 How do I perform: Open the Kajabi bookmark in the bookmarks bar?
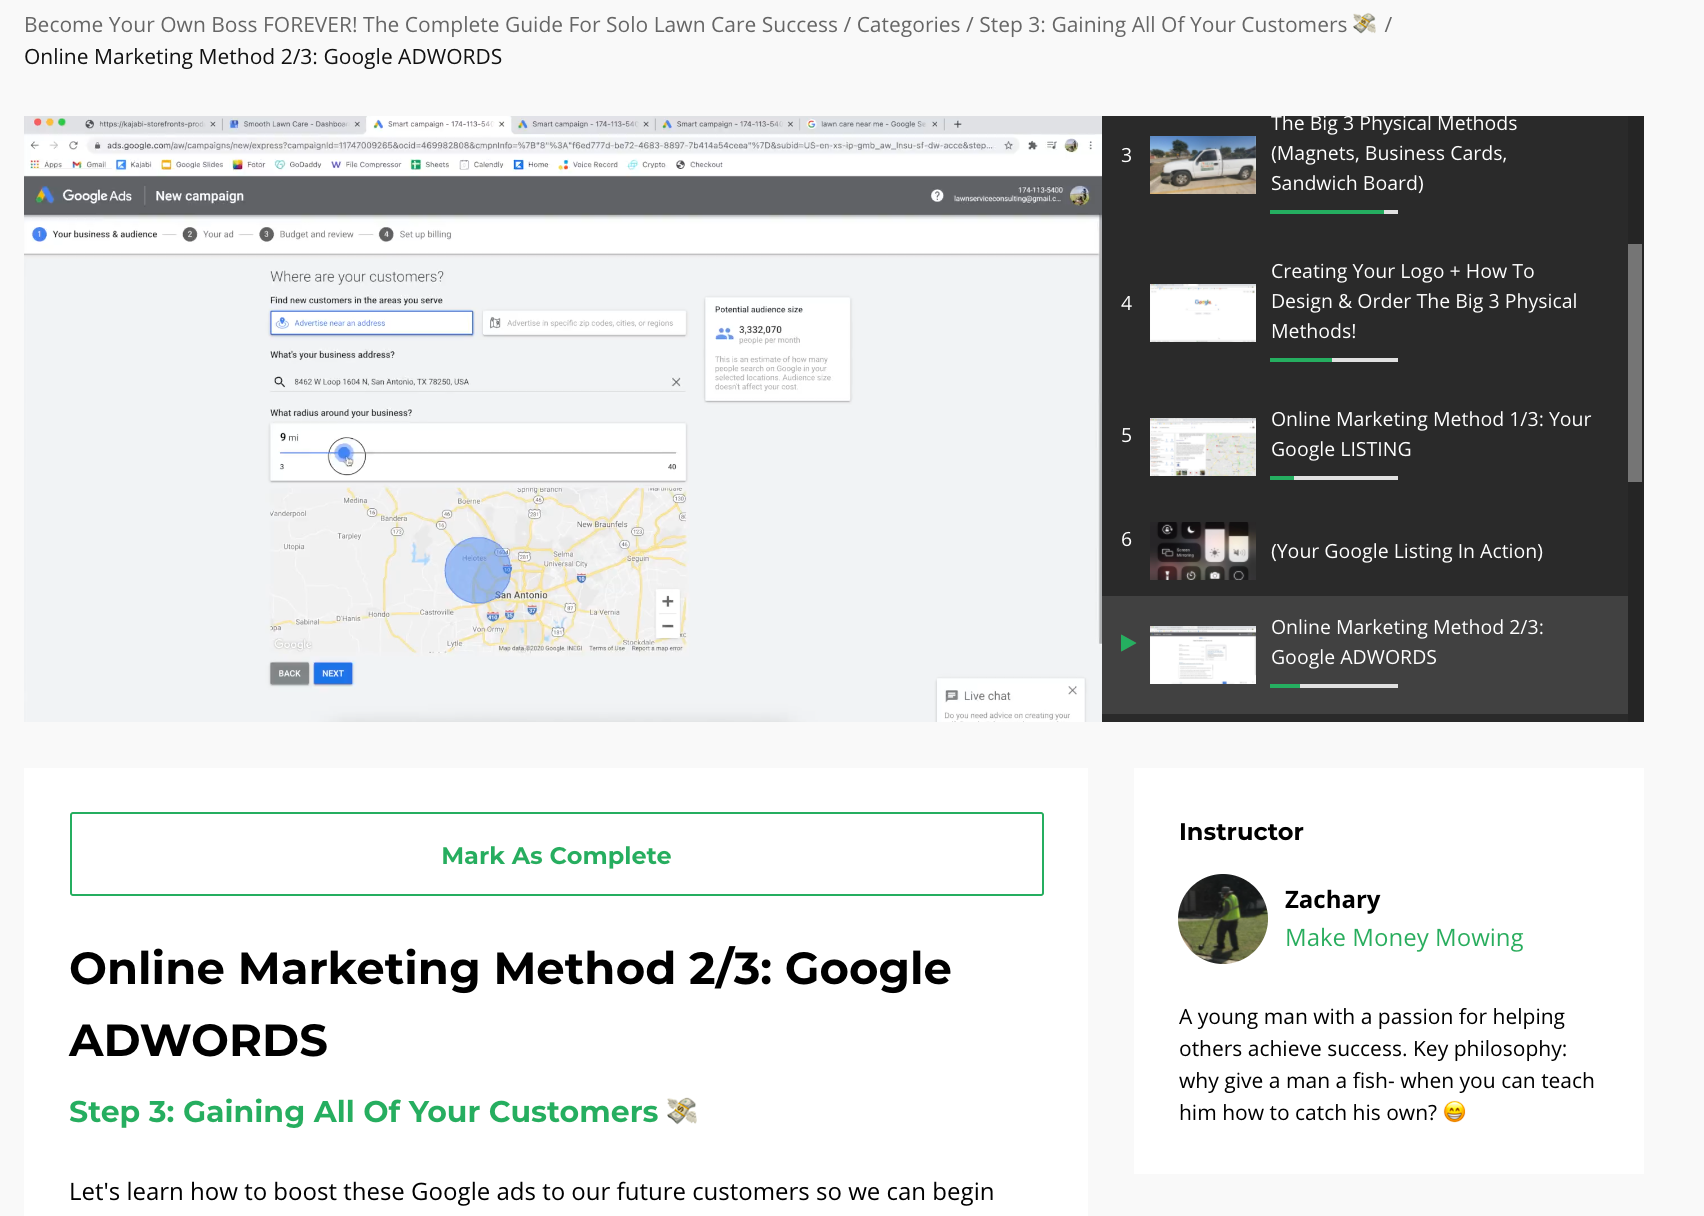pyautogui.click(x=134, y=165)
